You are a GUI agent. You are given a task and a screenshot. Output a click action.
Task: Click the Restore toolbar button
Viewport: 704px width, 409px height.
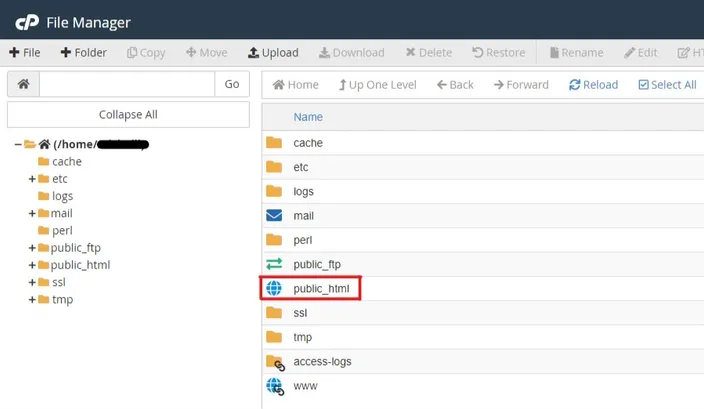pyautogui.click(x=498, y=53)
